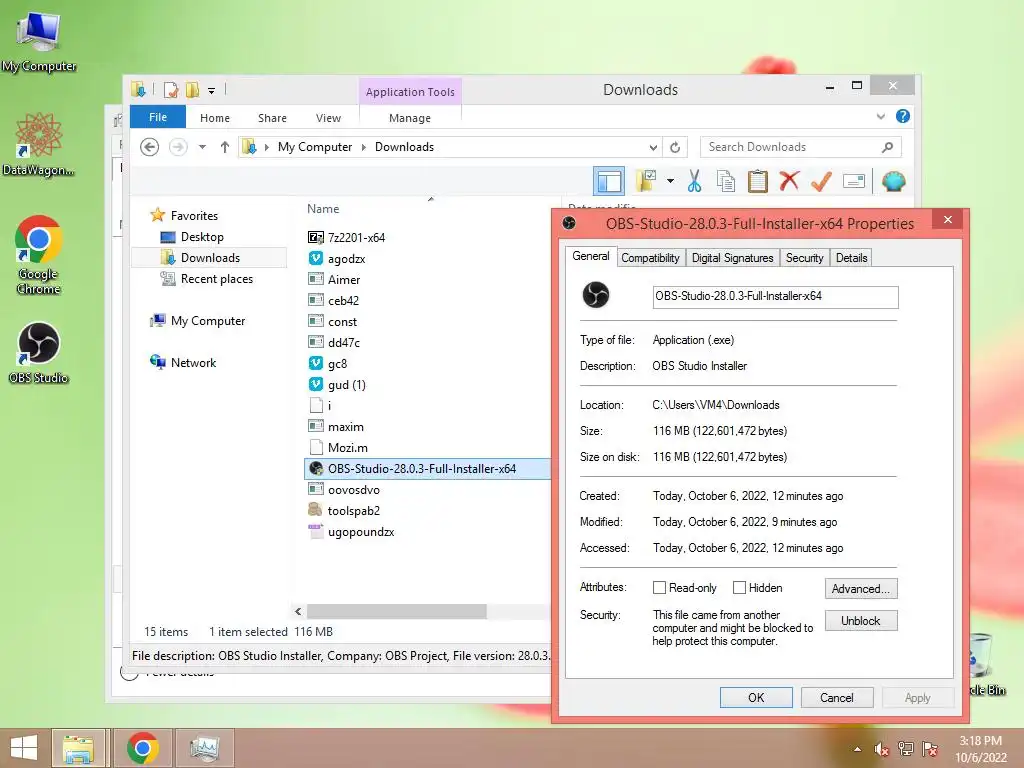
Task: Click the search magnifier icon
Action: click(887, 147)
